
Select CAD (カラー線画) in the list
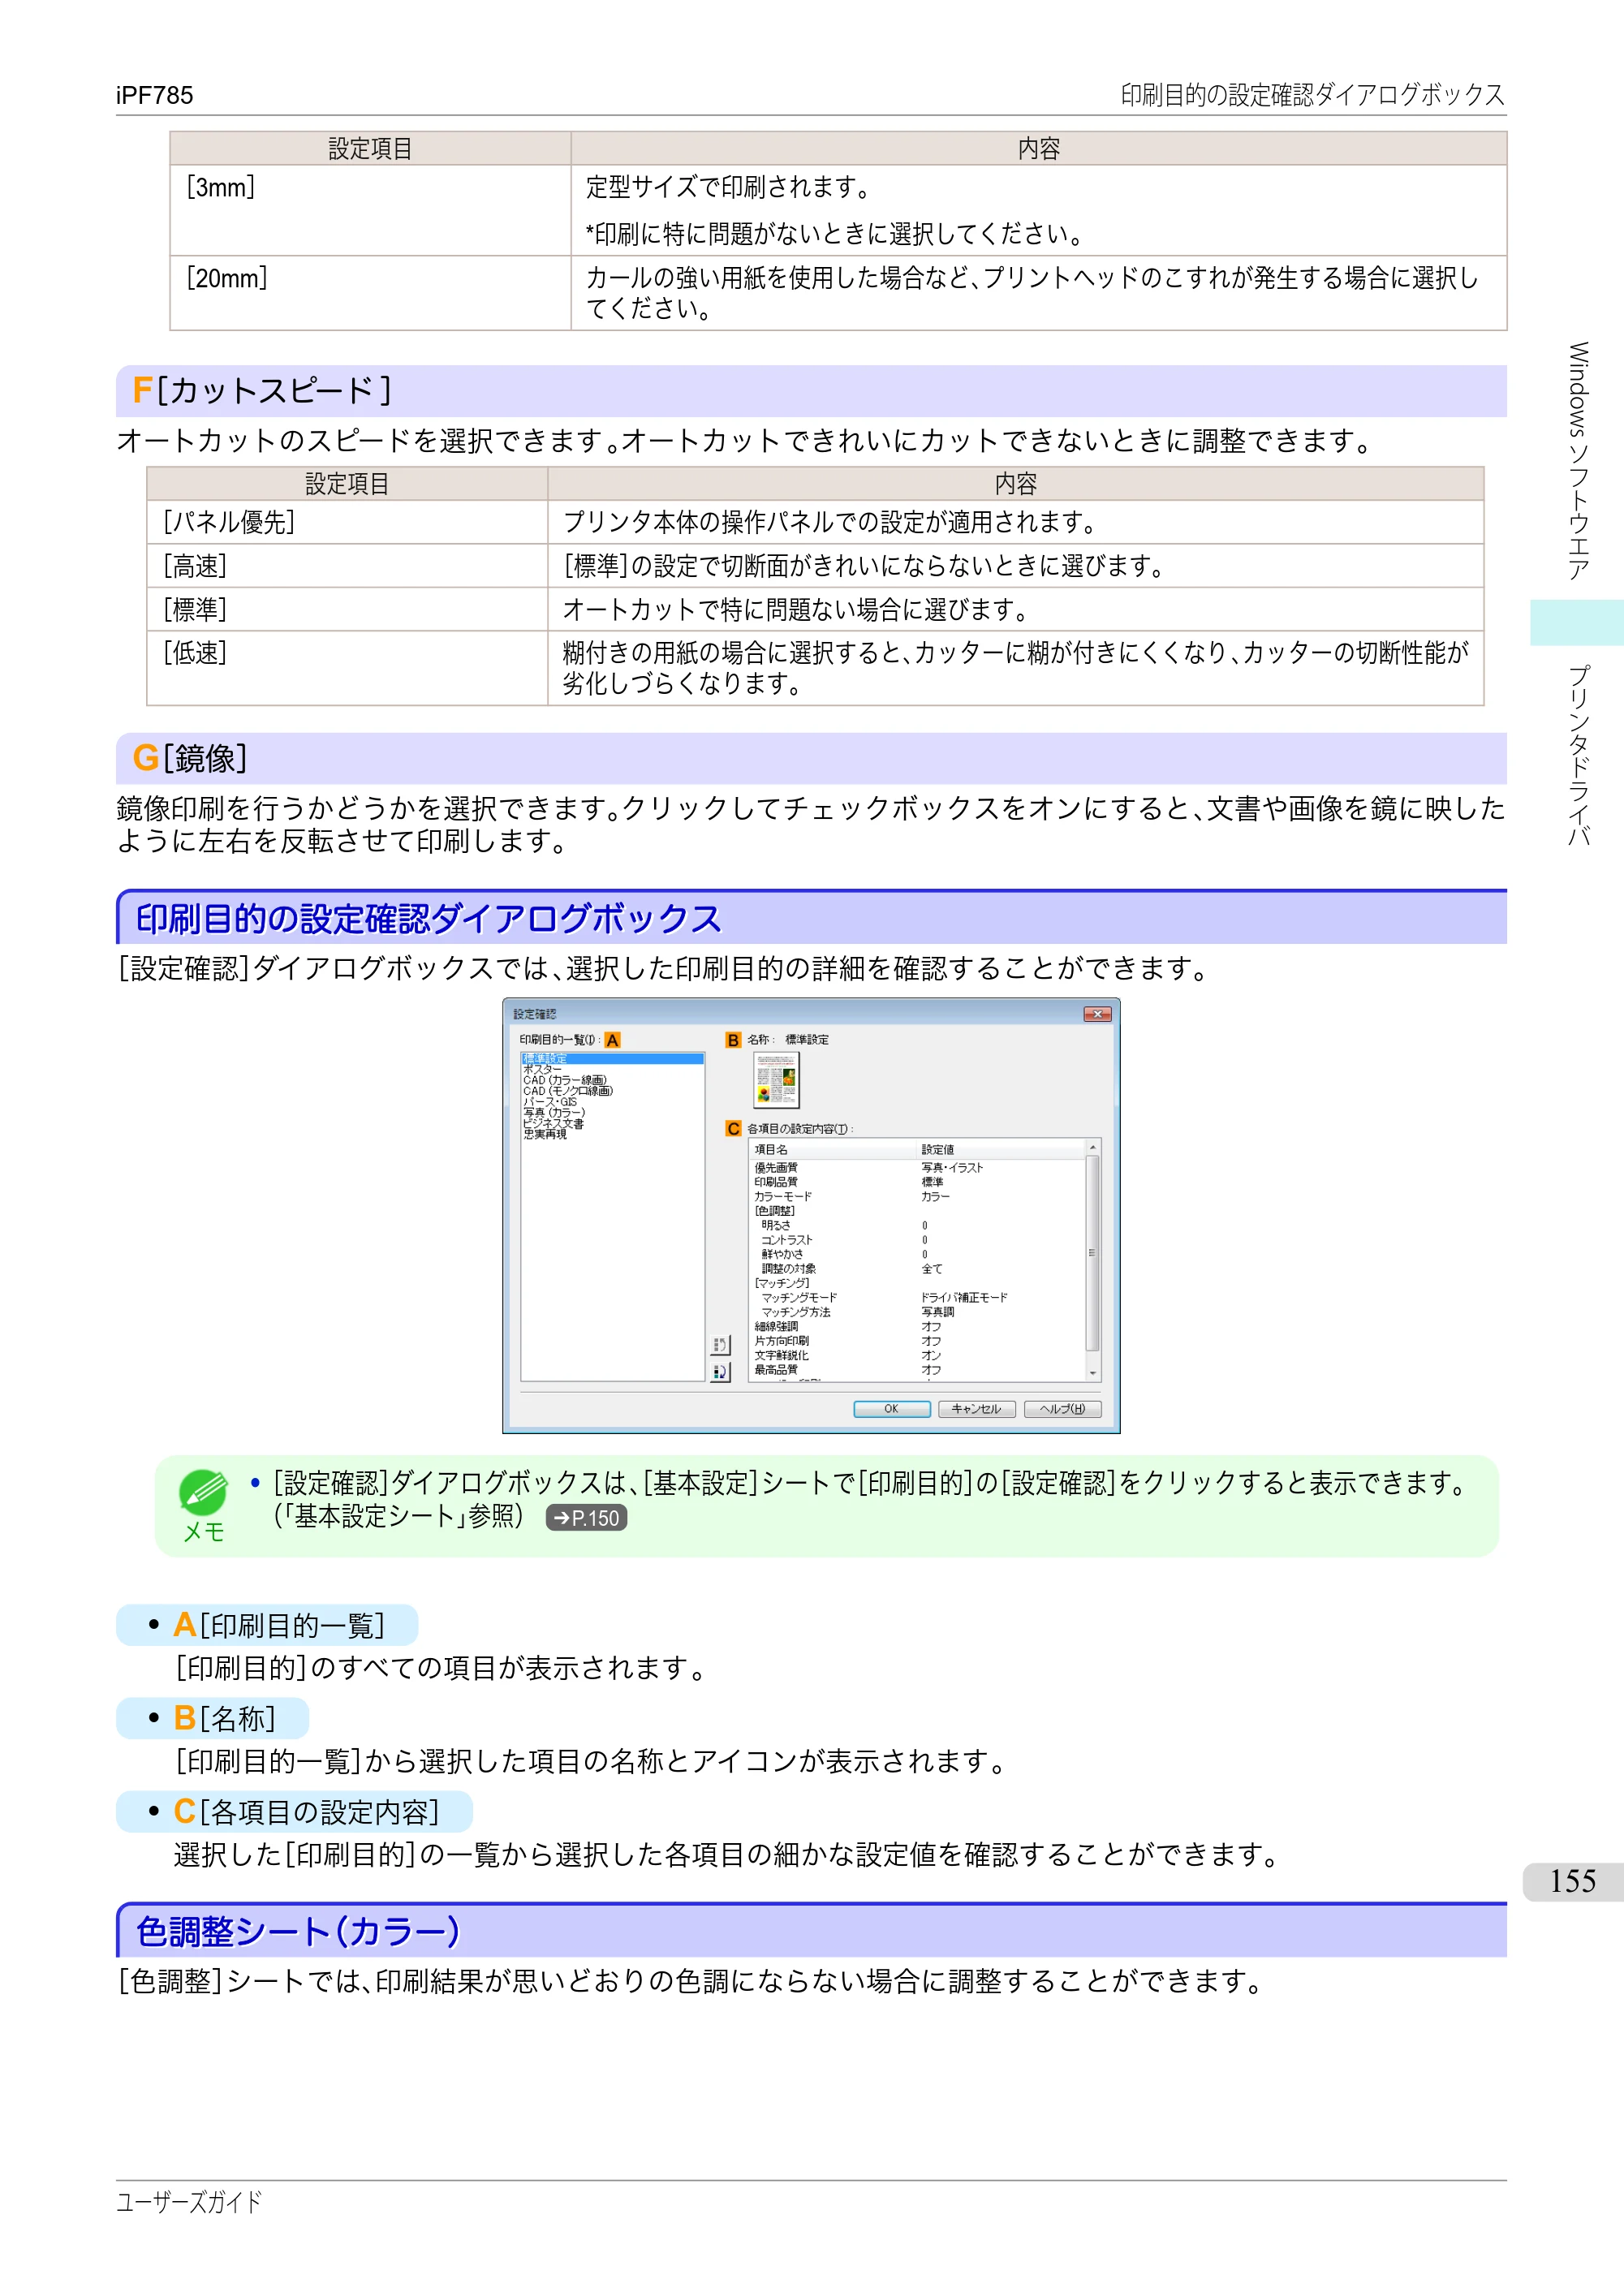tap(612, 1080)
